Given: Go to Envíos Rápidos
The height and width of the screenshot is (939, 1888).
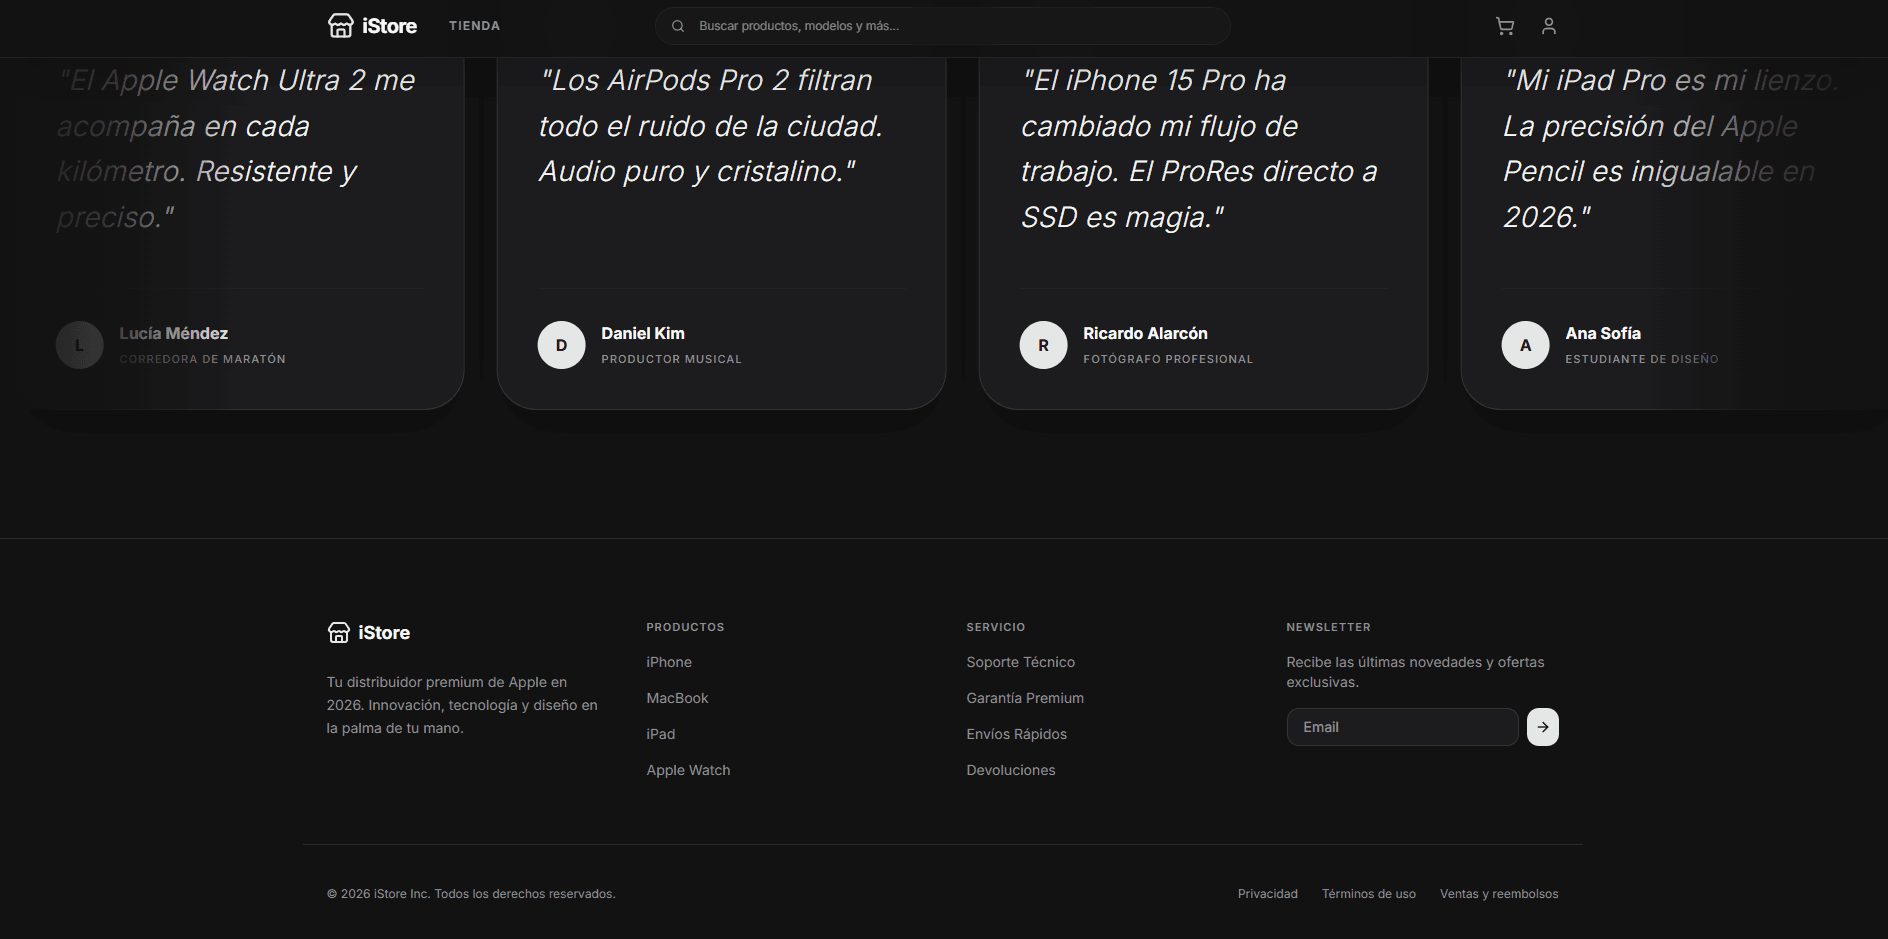Looking at the screenshot, I should 1017,734.
